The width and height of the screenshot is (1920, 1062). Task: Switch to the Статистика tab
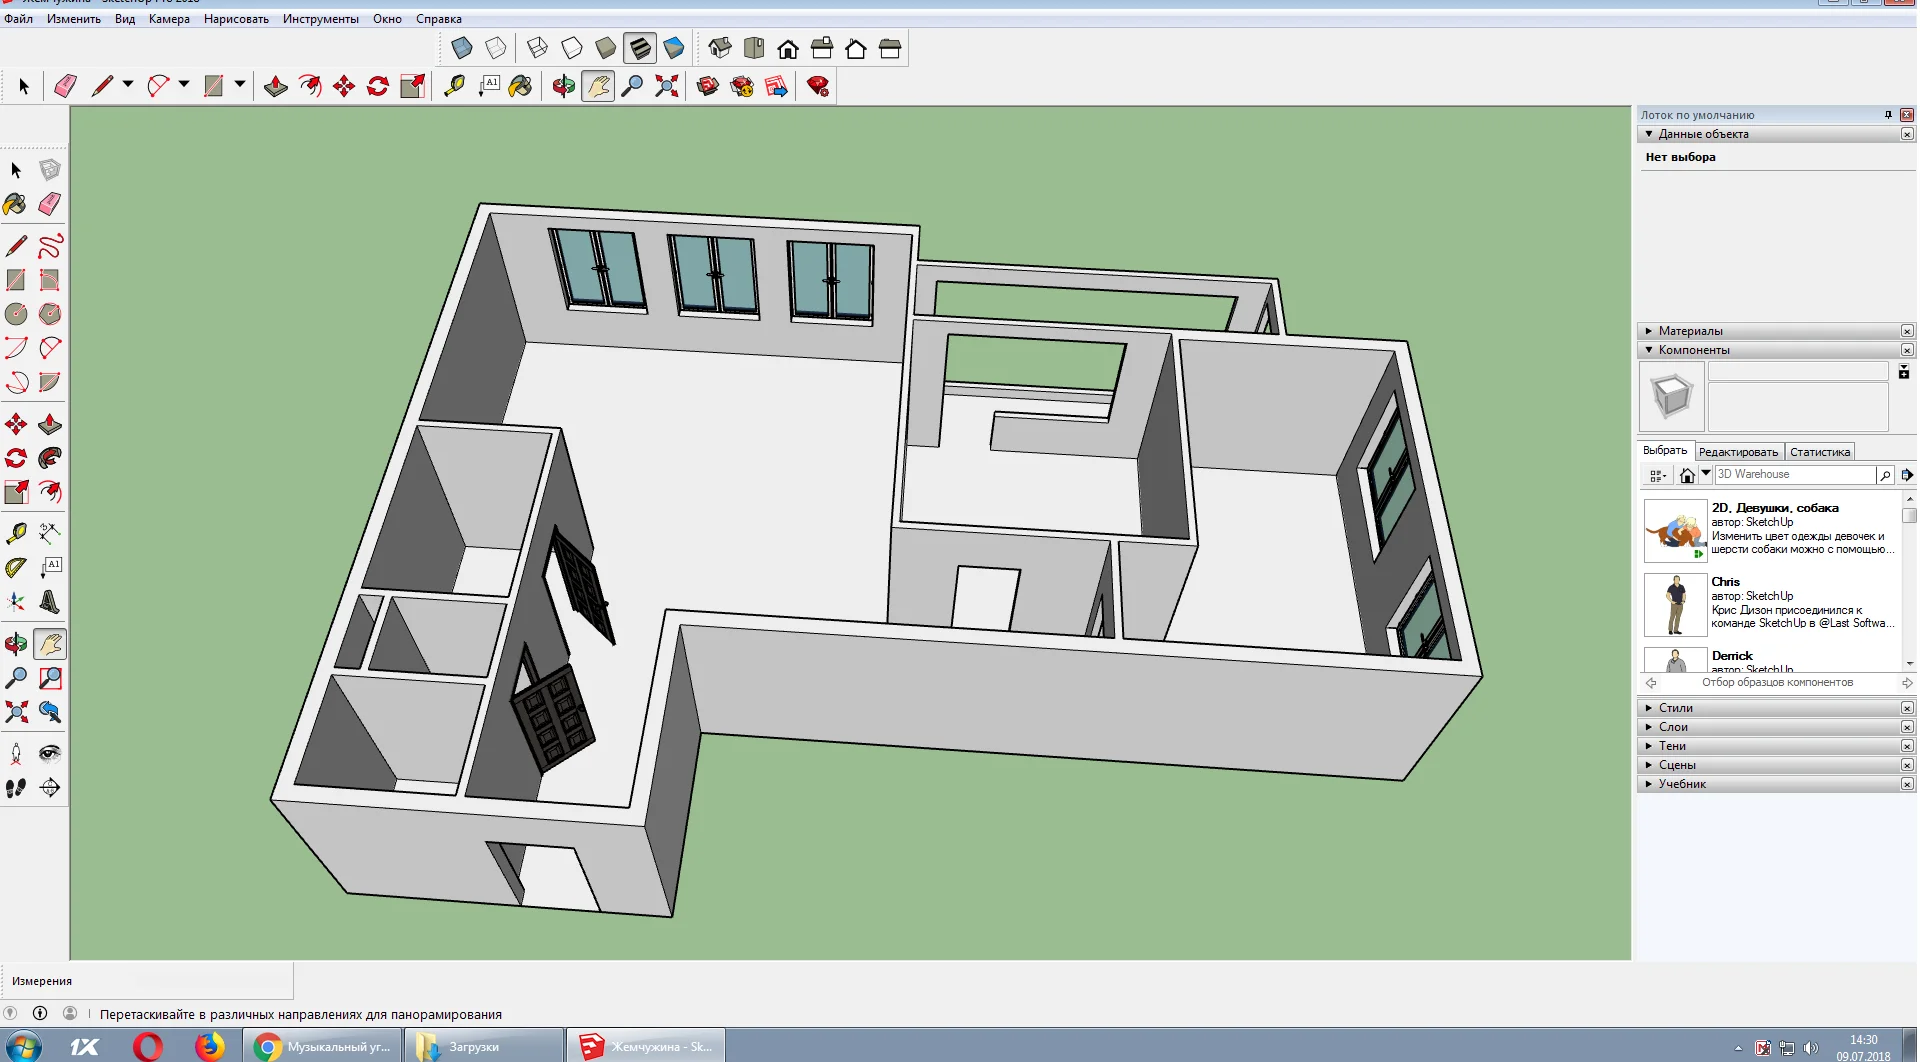tap(1819, 452)
